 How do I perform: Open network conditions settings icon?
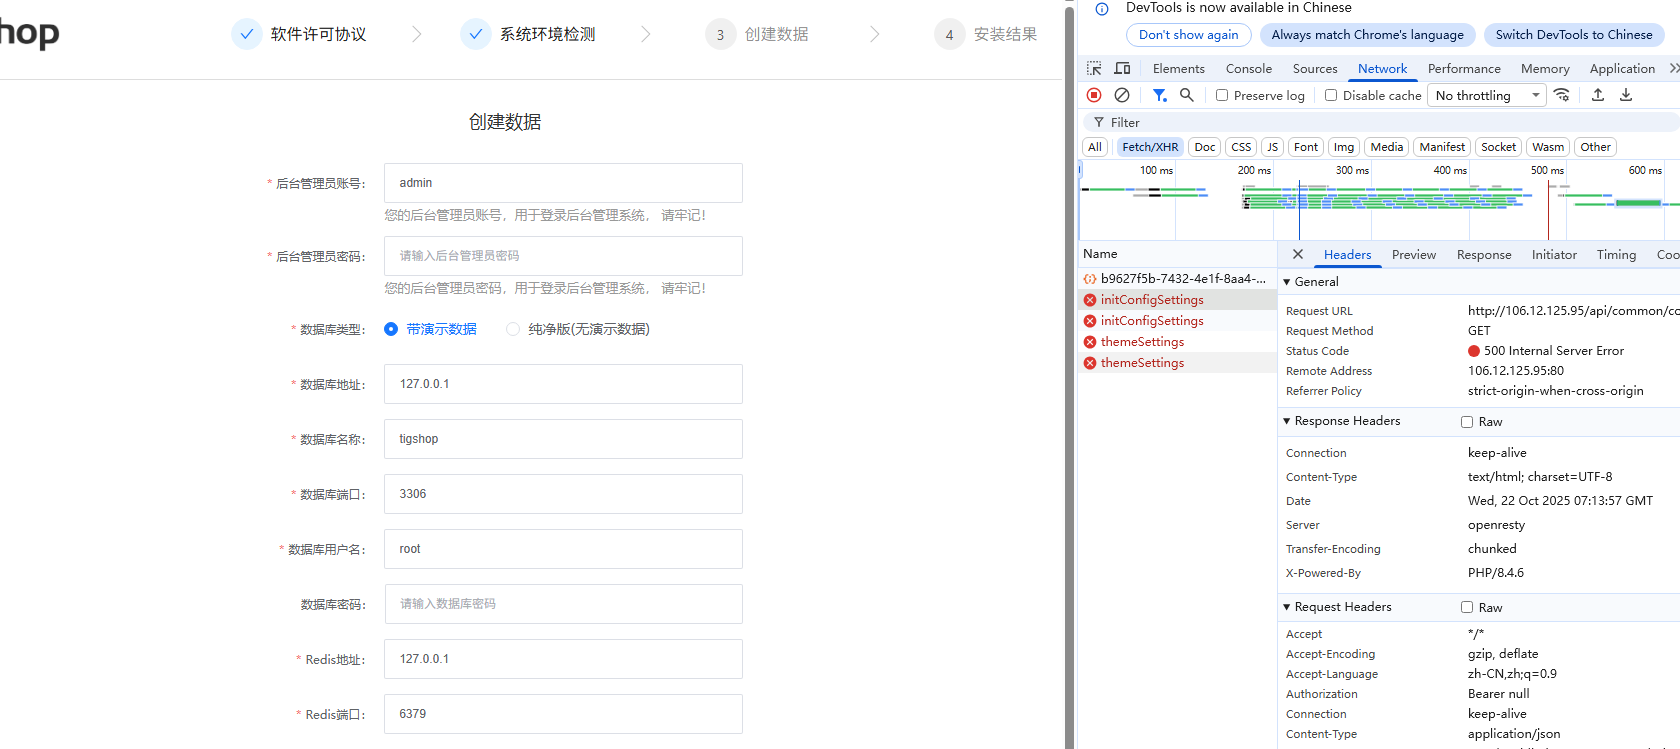pyautogui.click(x=1562, y=95)
